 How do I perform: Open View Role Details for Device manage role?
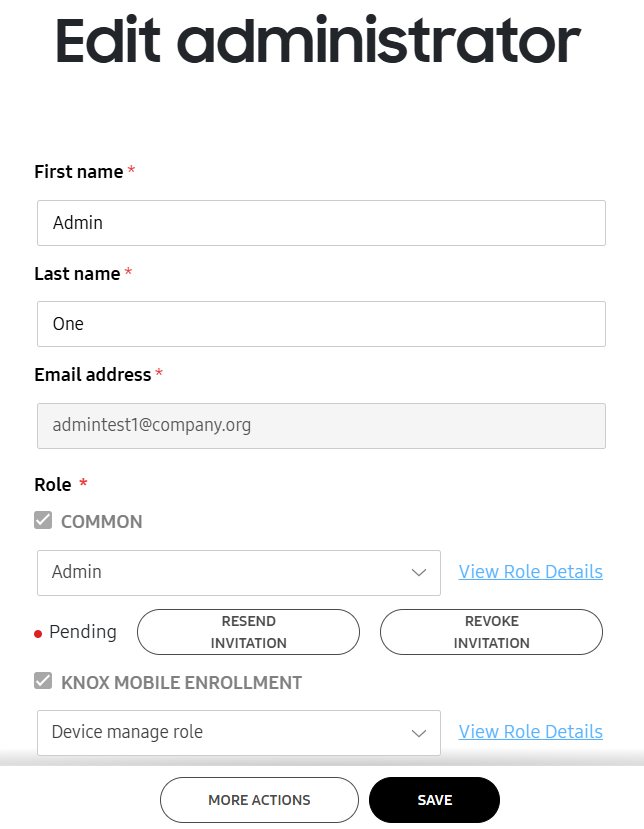click(x=530, y=731)
